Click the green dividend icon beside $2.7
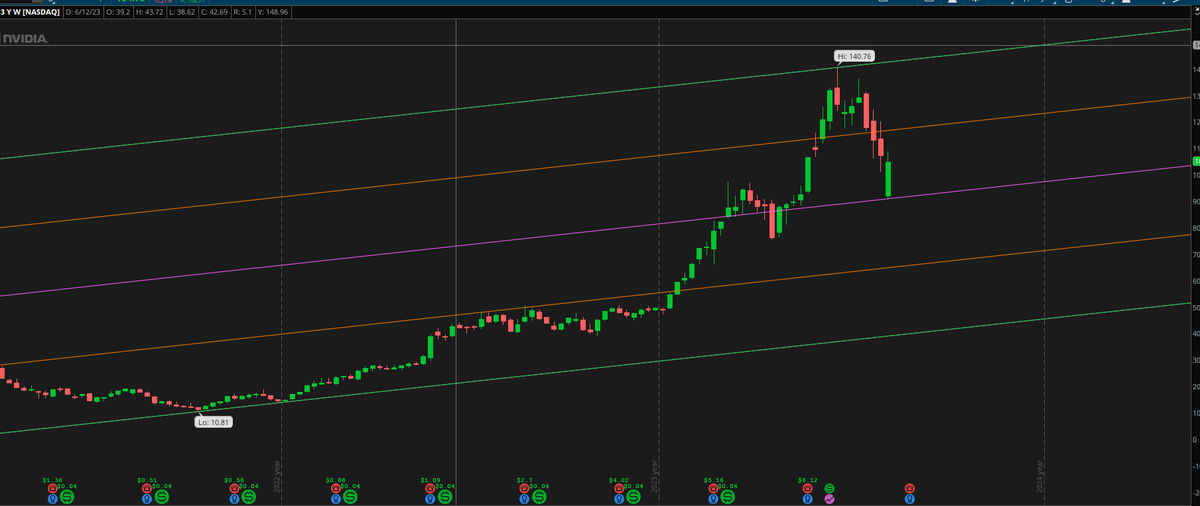1200x506 pixels. (539, 496)
